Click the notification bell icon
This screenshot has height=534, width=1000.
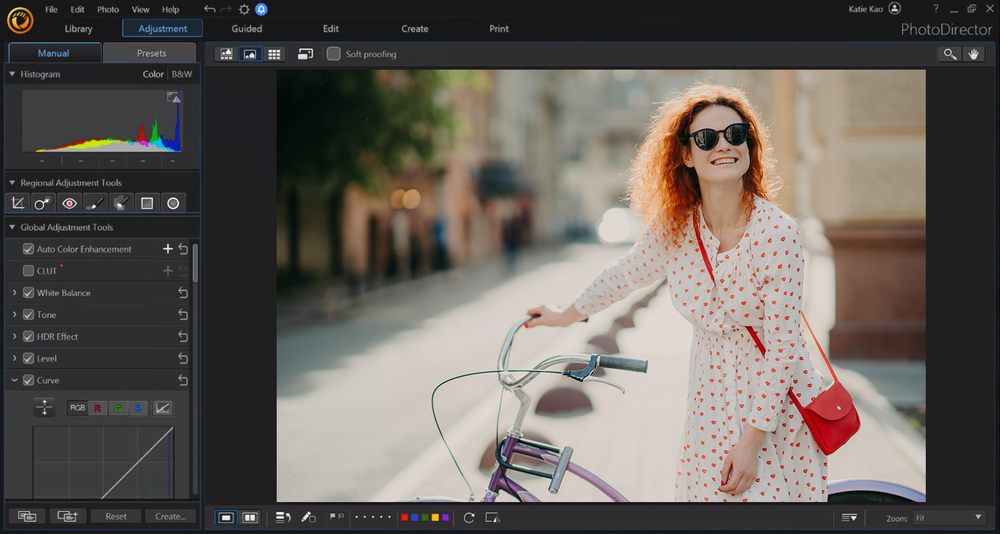(x=261, y=9)
